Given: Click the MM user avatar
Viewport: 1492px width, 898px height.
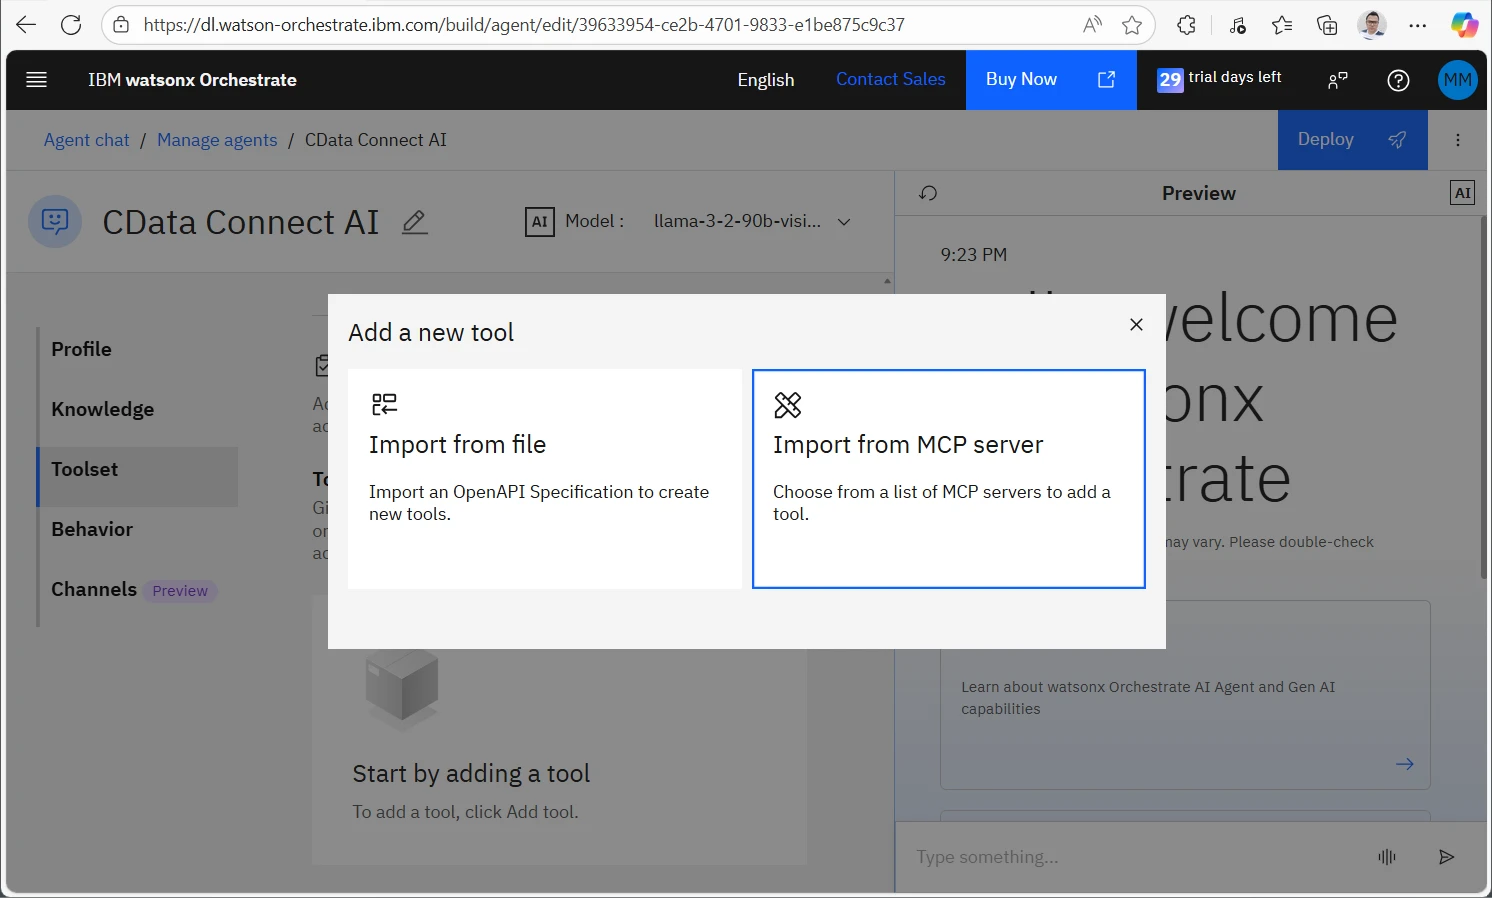Looking at the screenshot, I should pos(1457,80).
